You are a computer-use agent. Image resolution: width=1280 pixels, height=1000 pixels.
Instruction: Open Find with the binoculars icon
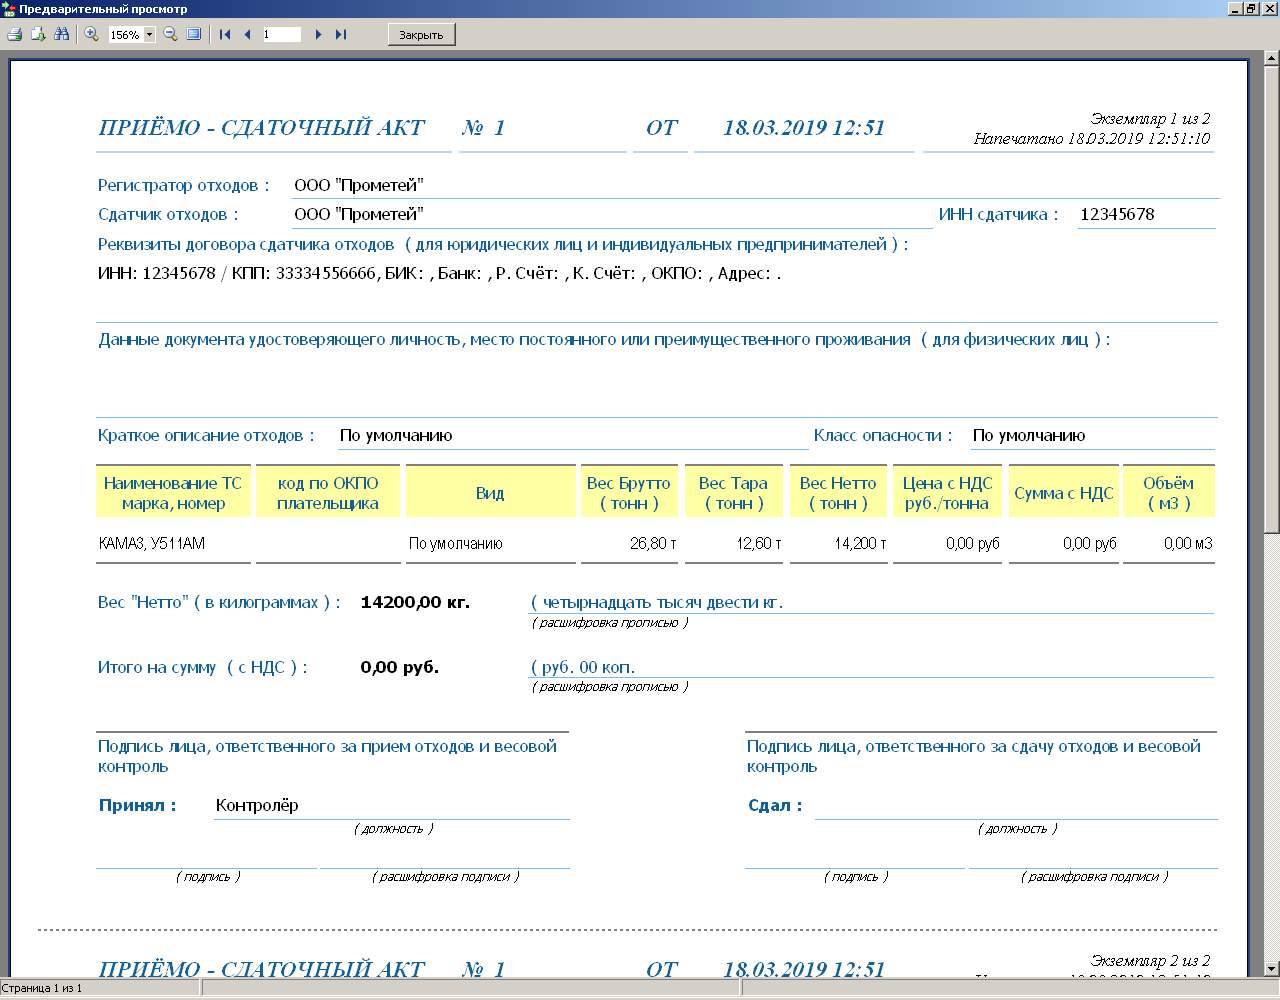62,34
